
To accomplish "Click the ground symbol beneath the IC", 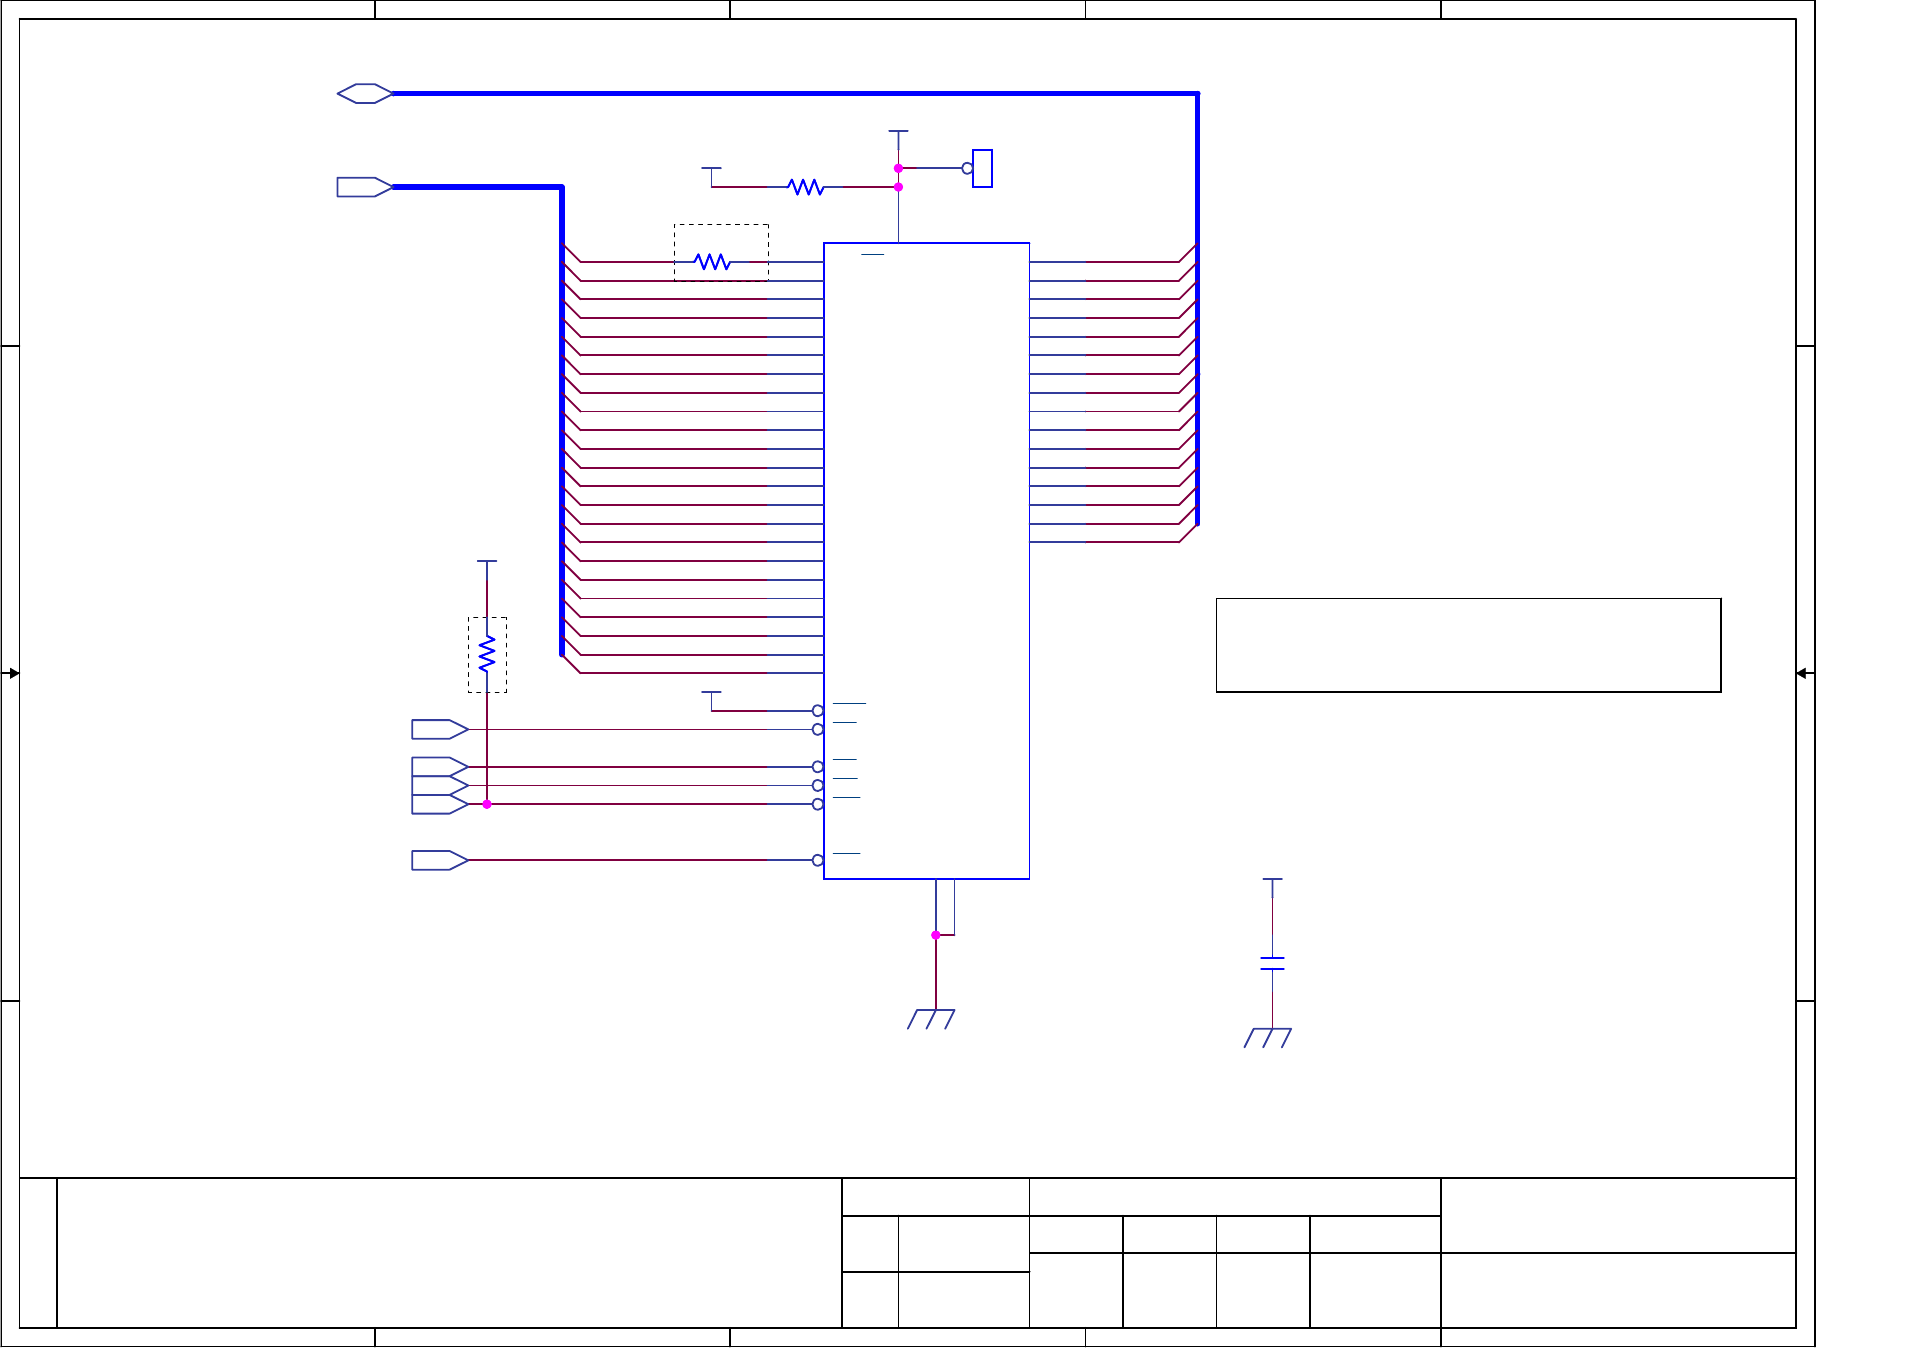I will click(931, 1019).
